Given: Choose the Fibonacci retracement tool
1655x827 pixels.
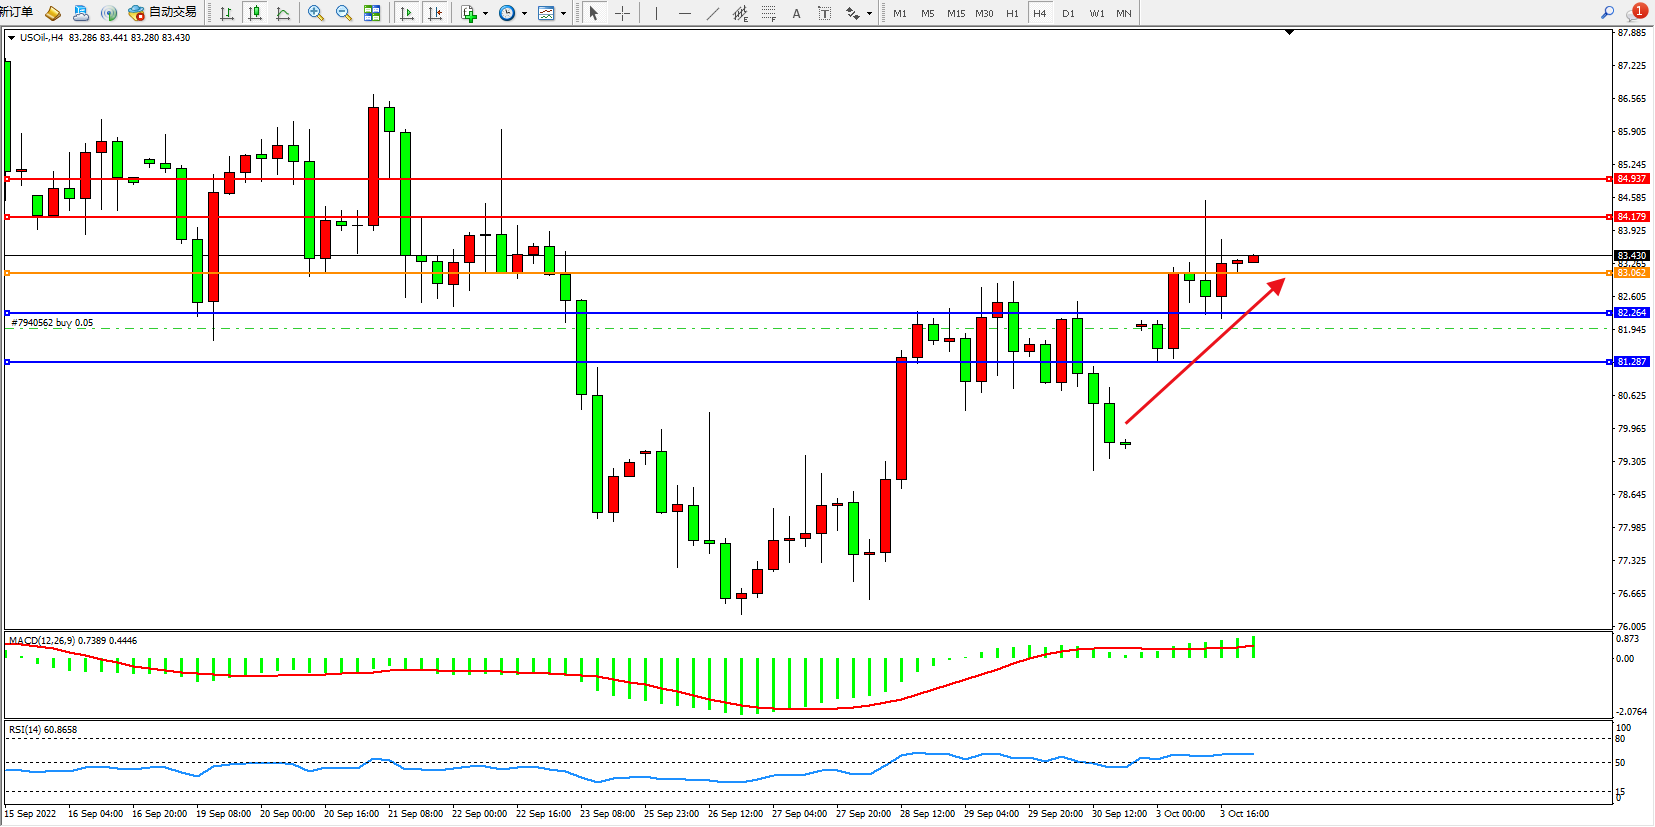Looking at the screenshot, I should tap(768, 13).
